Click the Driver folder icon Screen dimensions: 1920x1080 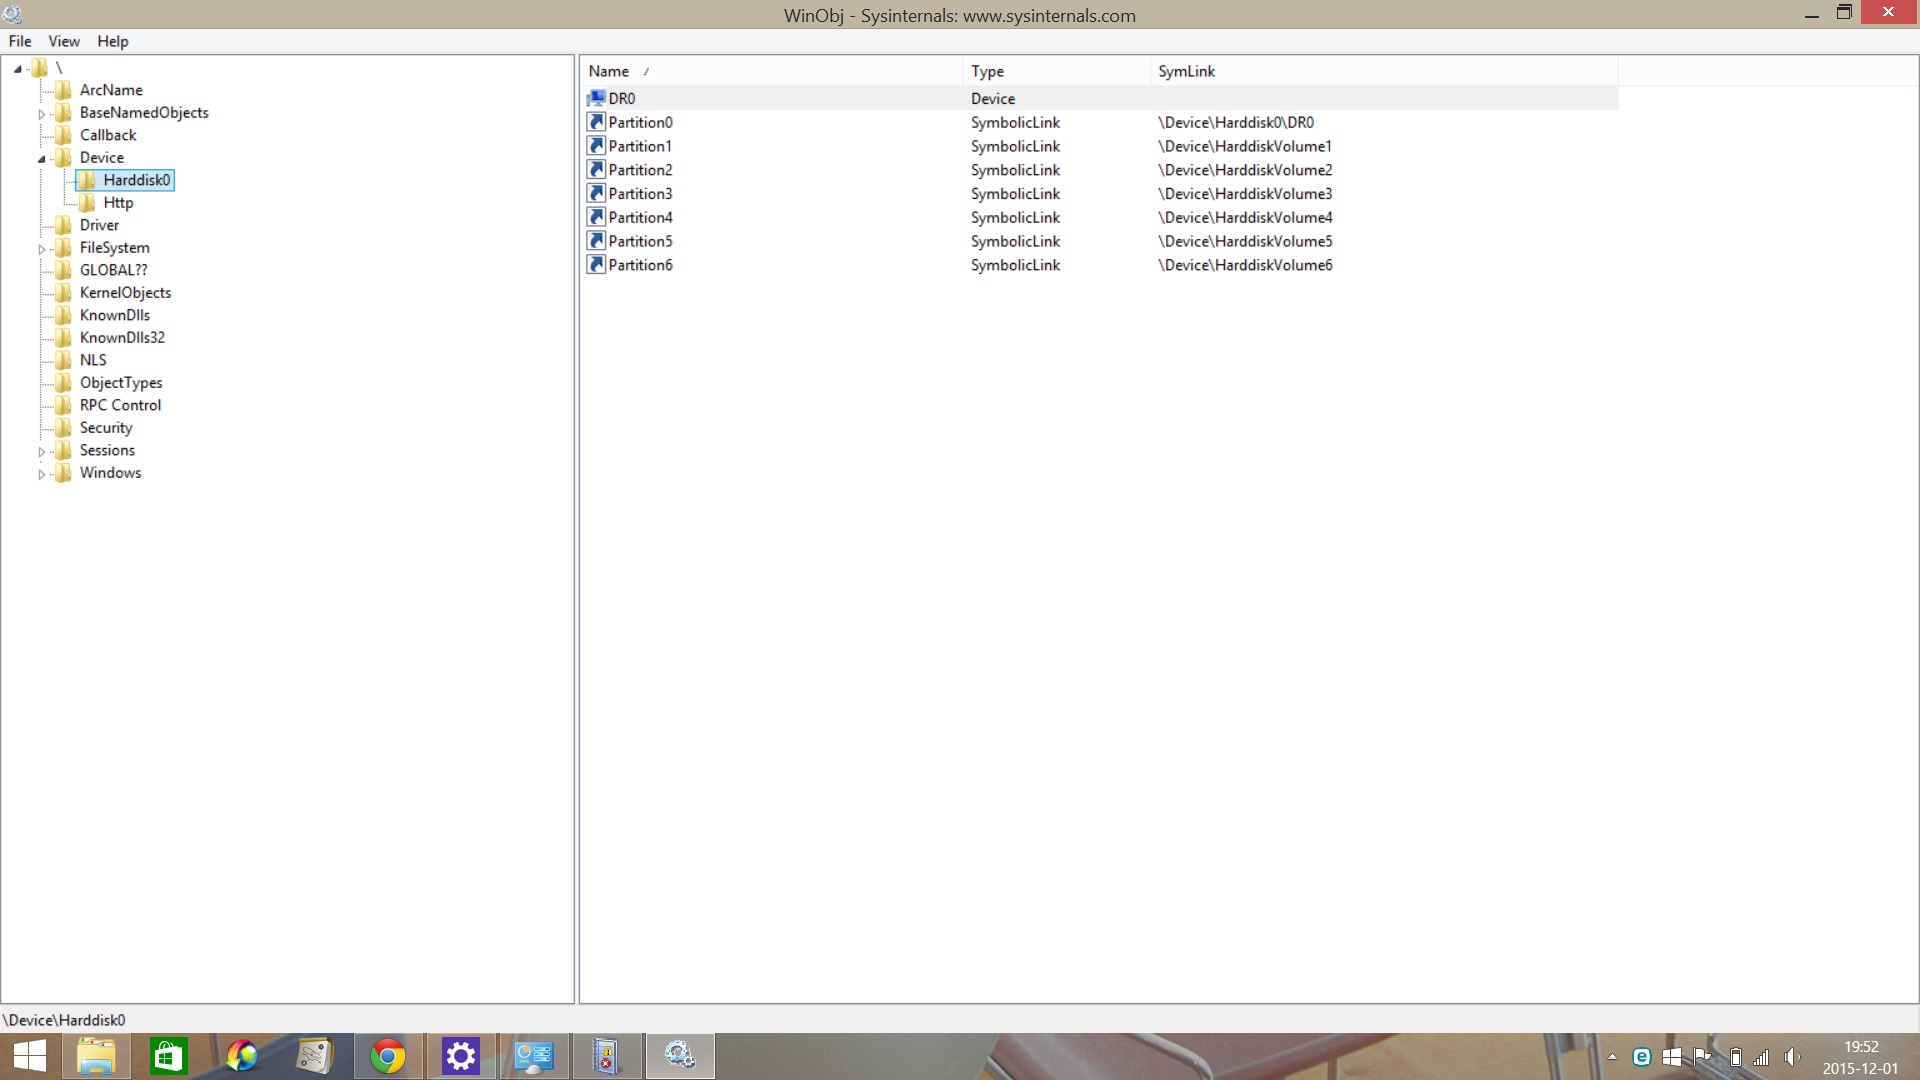(64, 225)
